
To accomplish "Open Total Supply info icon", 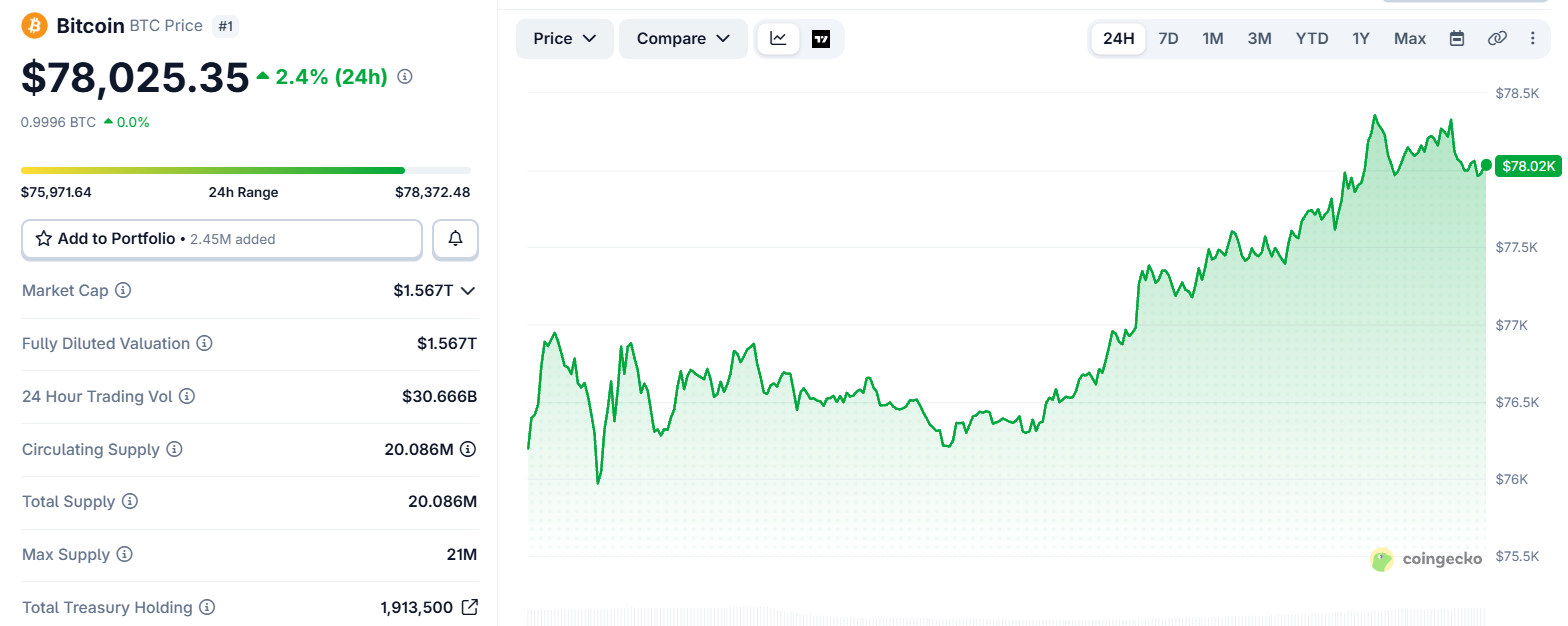I will (129, 502).
